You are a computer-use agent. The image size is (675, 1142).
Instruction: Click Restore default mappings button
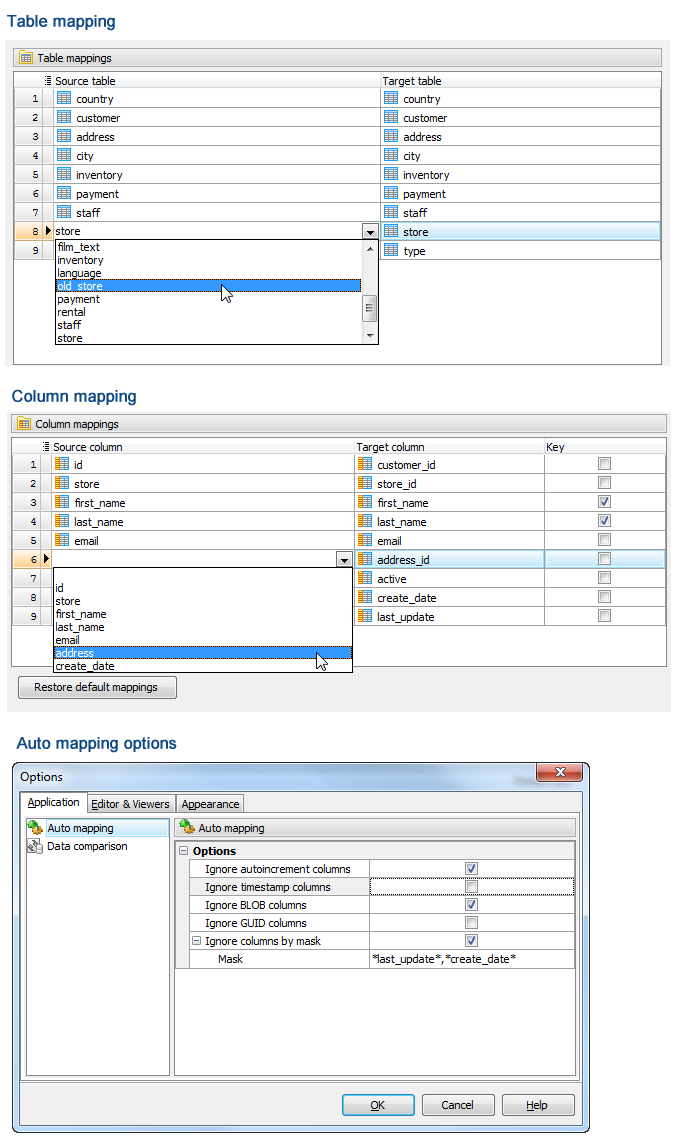coord(97,688)
